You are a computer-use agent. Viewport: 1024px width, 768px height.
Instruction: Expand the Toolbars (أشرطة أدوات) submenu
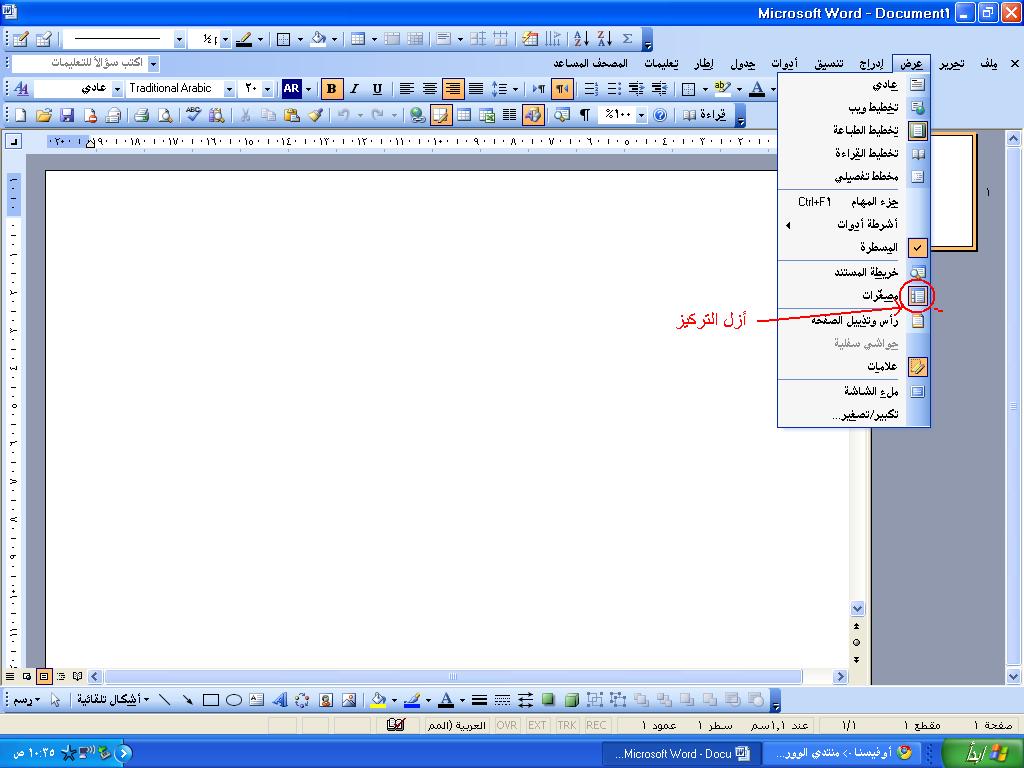pyautogui.click(x=853, y=225)
